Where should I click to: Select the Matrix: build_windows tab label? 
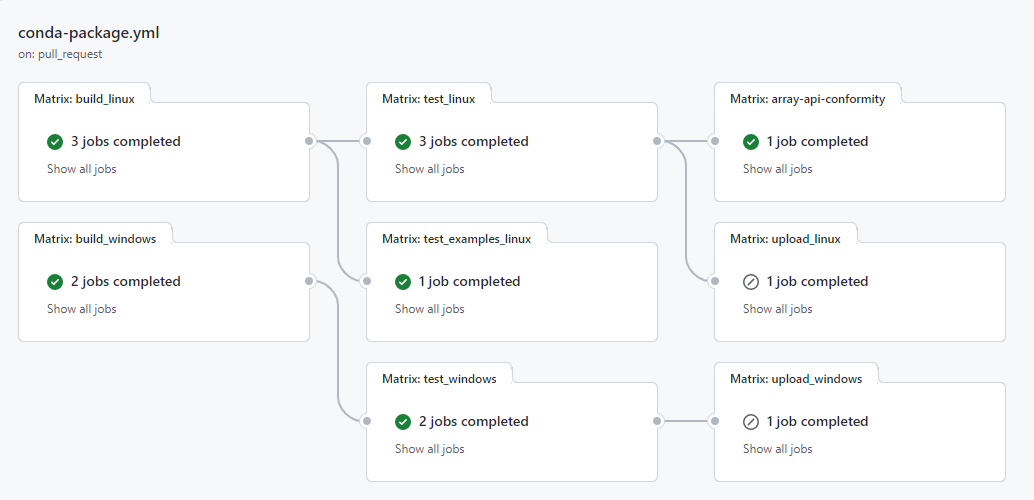[x=95, y=239]
